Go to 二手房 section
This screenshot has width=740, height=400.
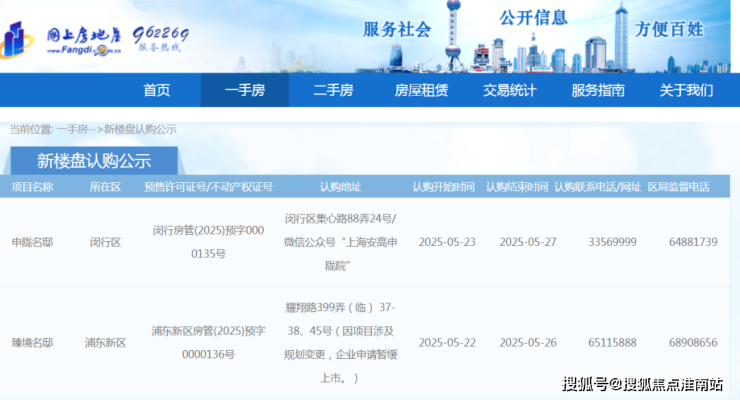[x=333, y=90]
